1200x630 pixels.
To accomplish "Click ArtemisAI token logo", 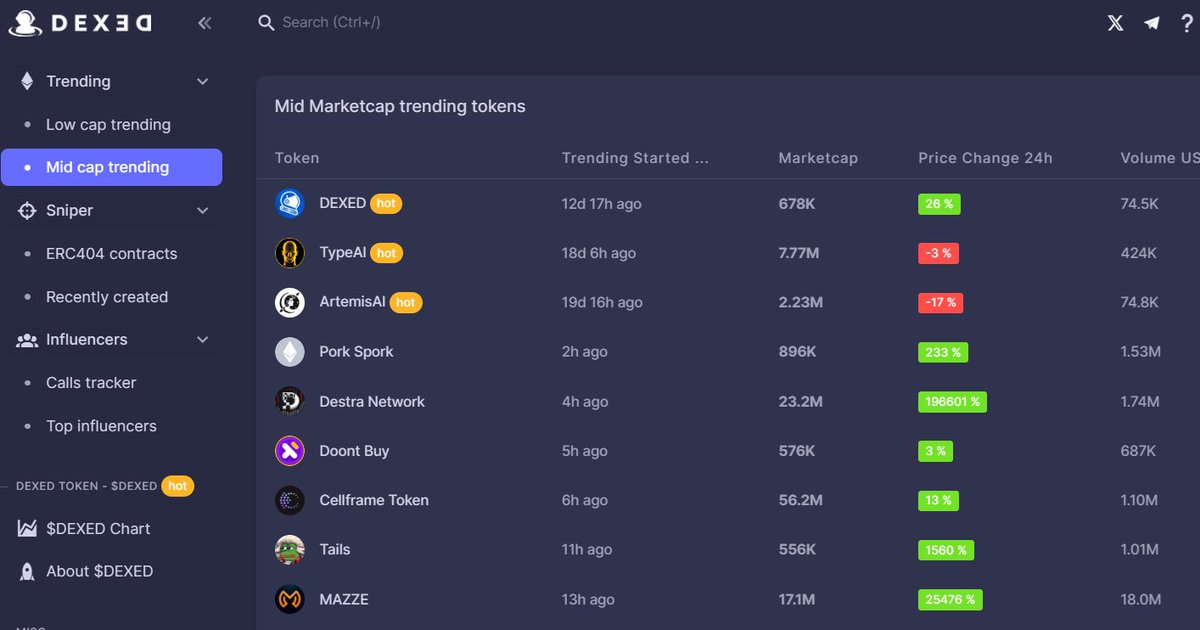I will (289, 302).
